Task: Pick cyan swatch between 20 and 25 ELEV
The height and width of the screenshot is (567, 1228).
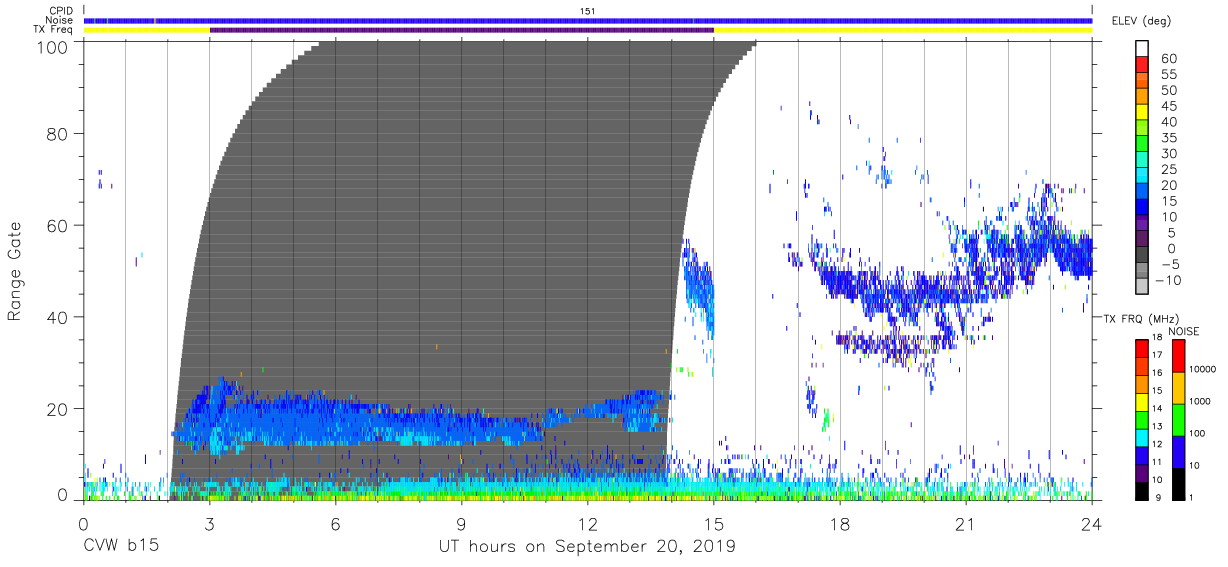Action: [x=1143, y=177]
